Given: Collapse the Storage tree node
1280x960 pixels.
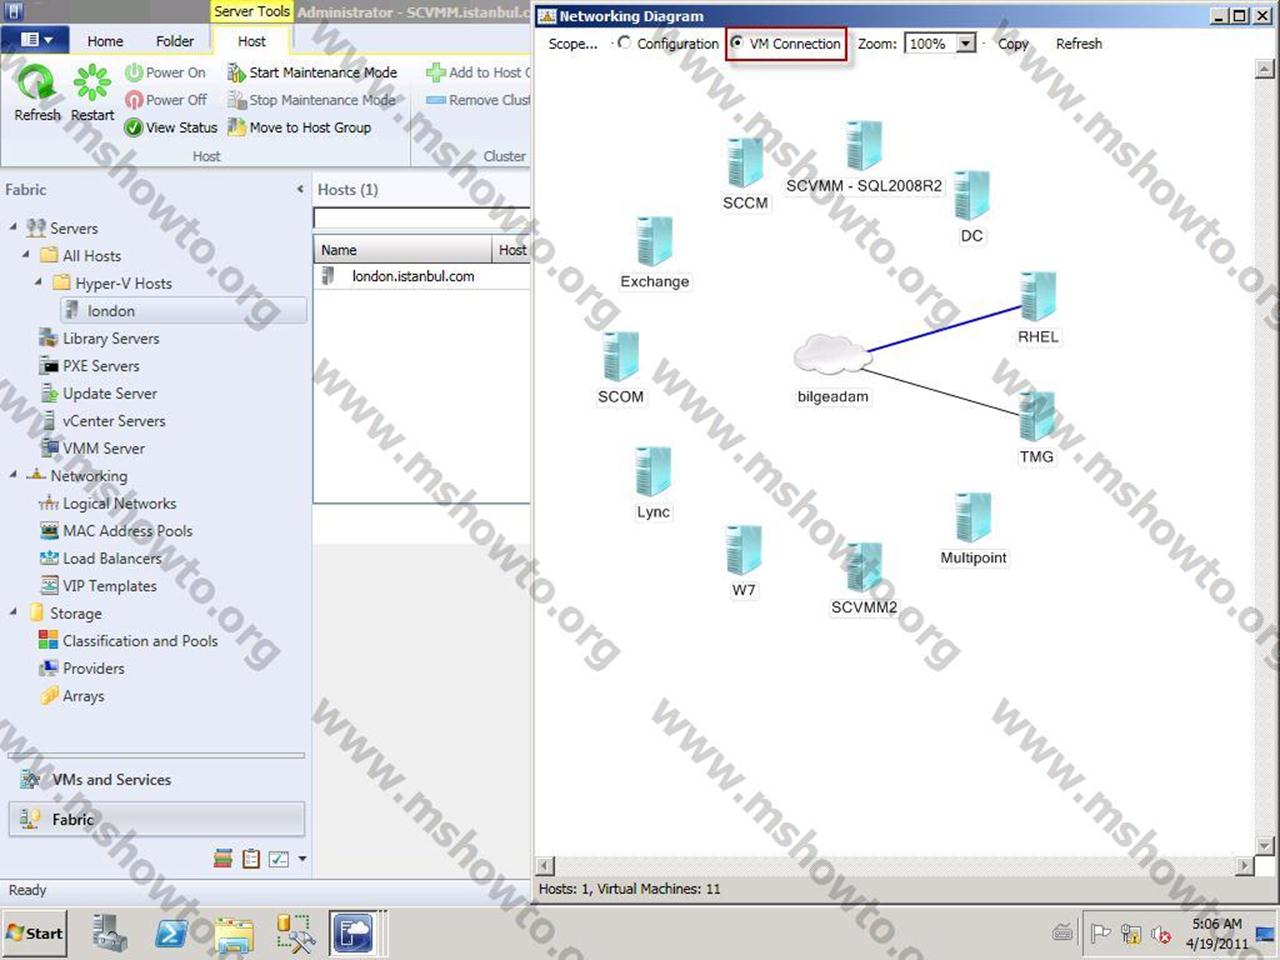Looking at the screenshot, I should click(x=13, y=612).
